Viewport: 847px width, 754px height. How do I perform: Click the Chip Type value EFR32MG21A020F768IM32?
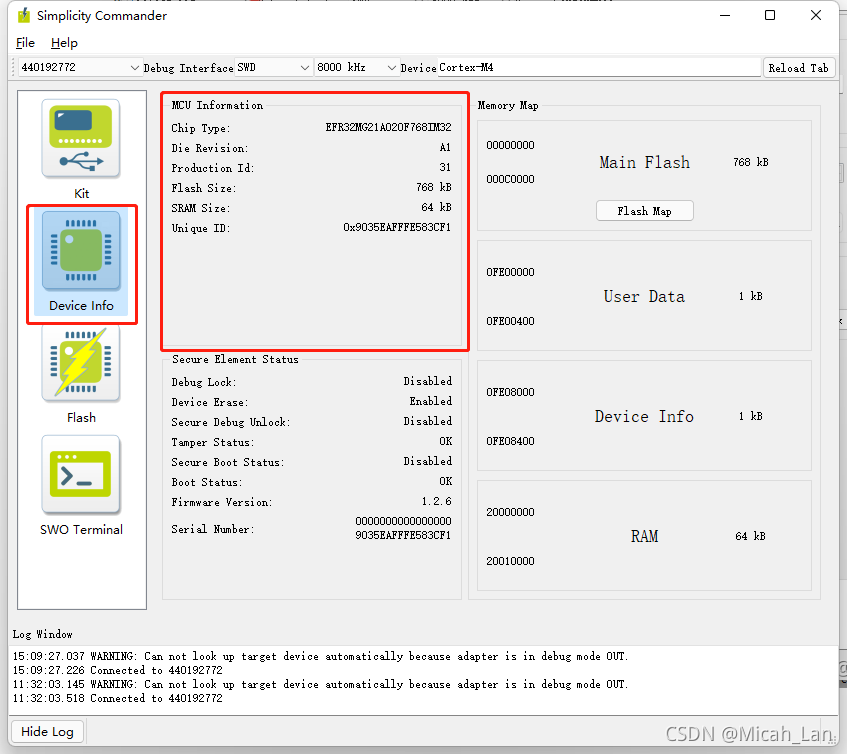(x=388, y=127)
